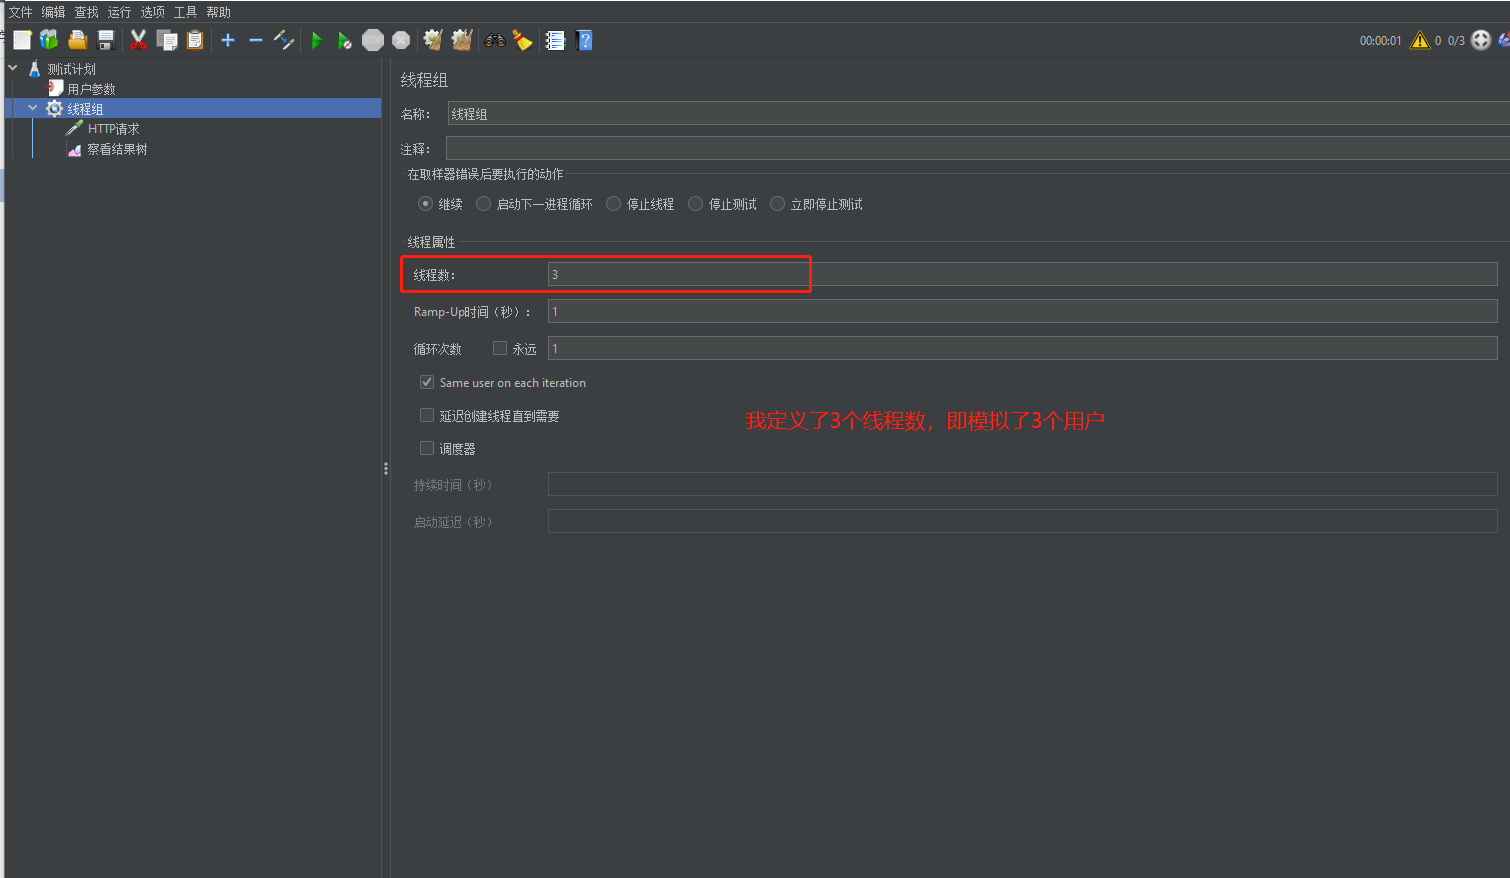Open the 查找 menu
The width and height of the screenshot is (1510, 878).
87,12
